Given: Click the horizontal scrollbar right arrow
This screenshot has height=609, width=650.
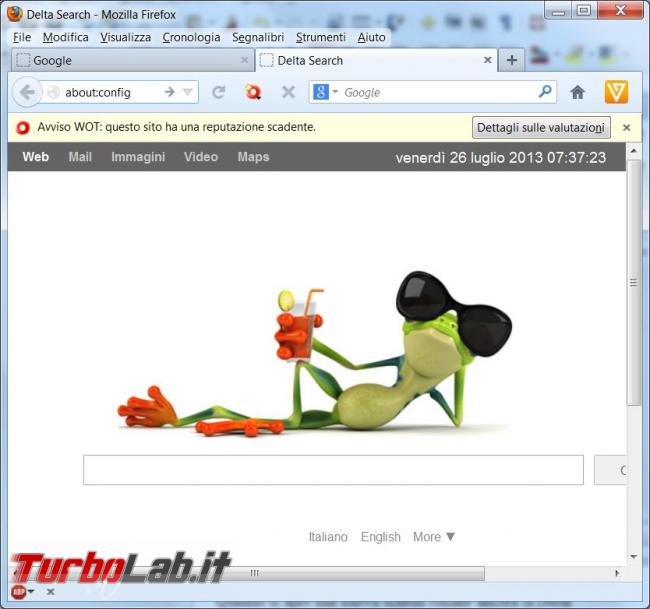Looking at the screenshot, I should click(x=617, y=573).
